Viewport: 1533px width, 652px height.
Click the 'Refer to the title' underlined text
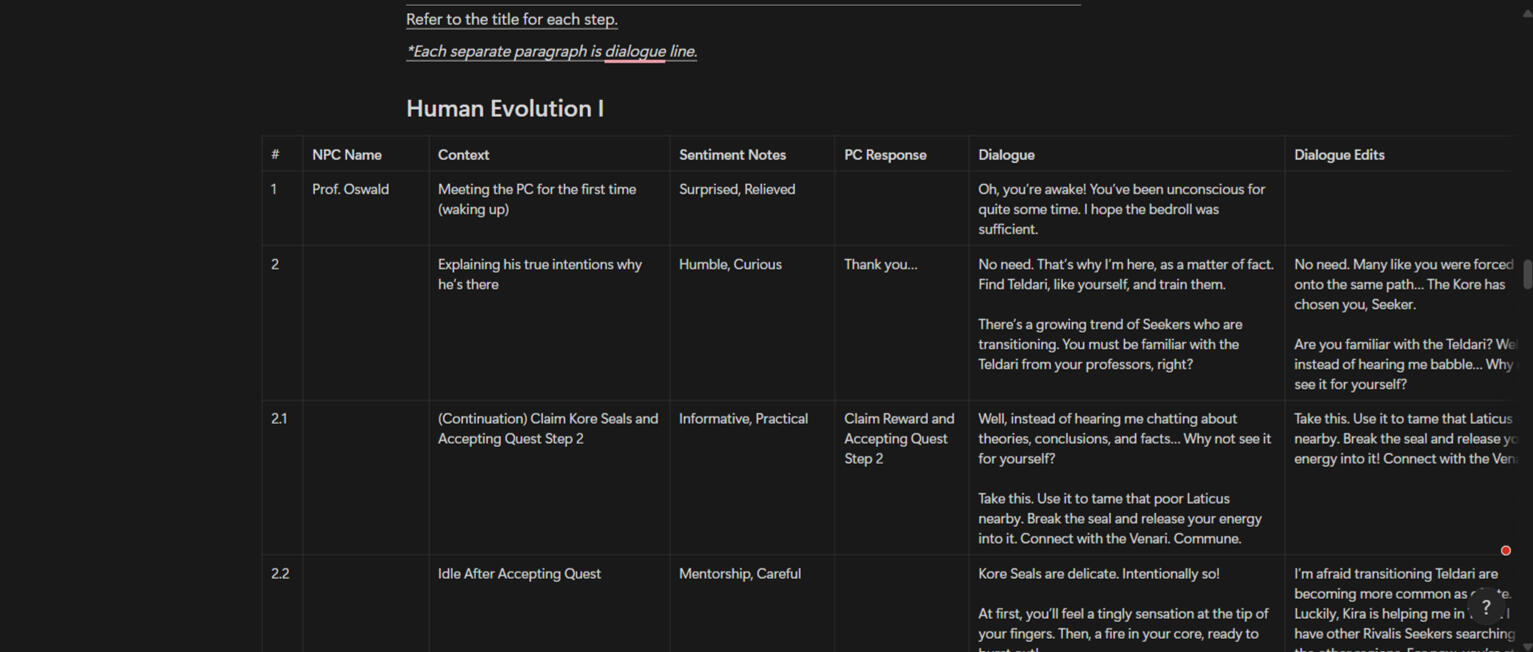click(x=511, y=20)
